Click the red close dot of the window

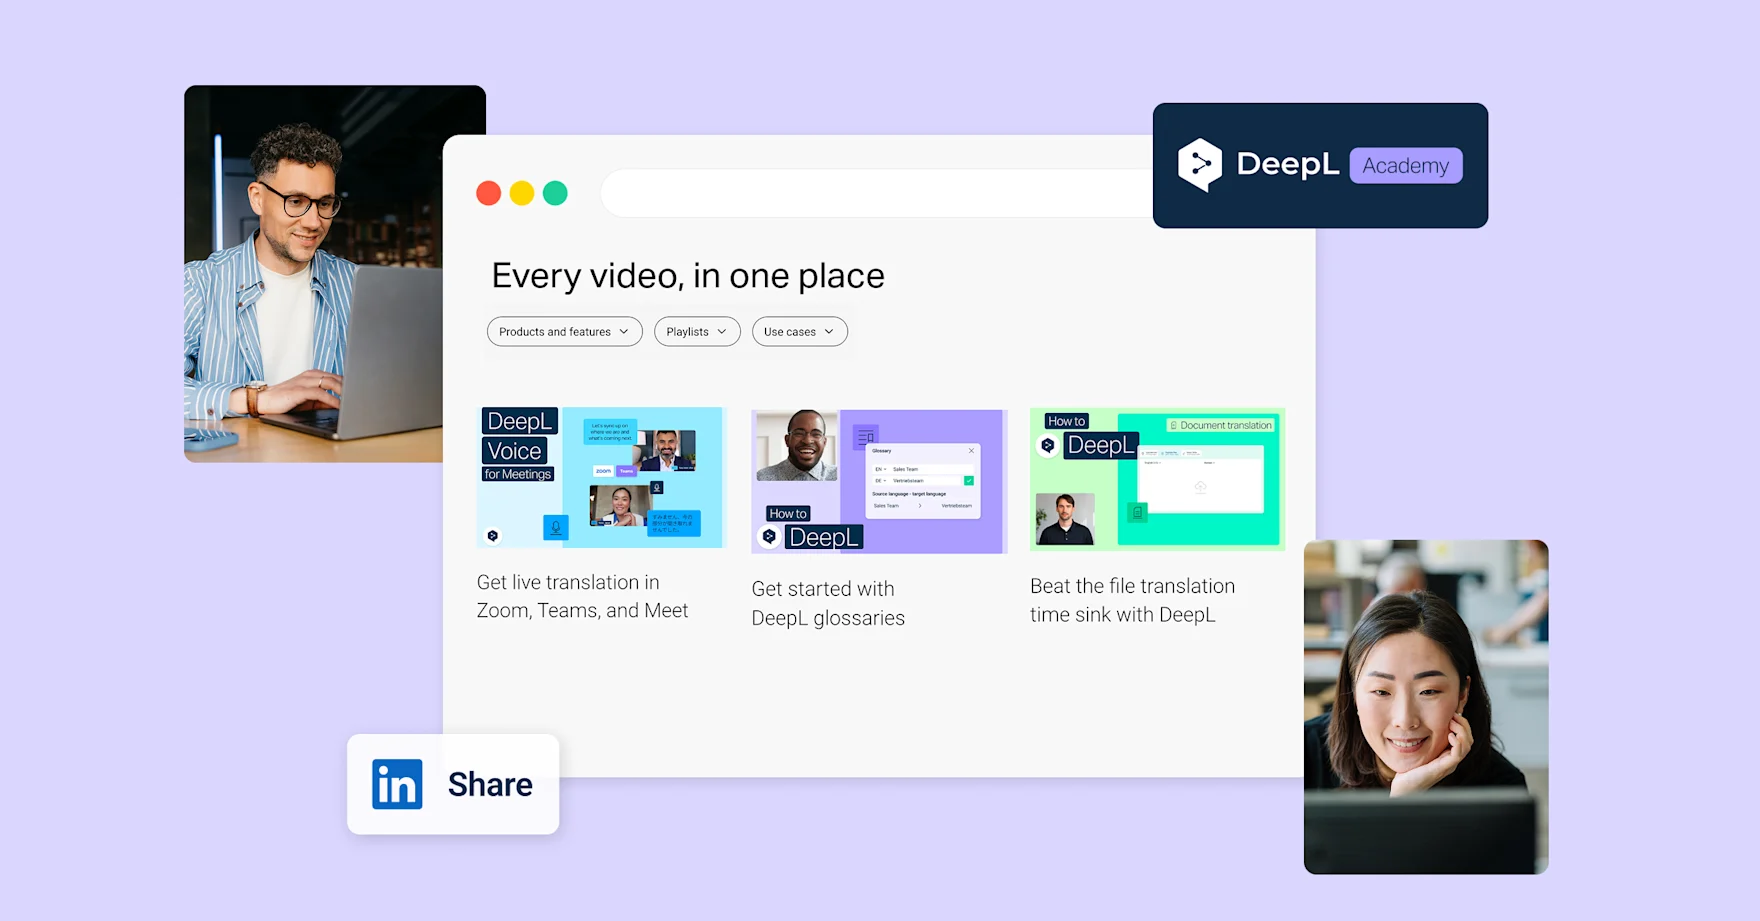tap(489, 193)
